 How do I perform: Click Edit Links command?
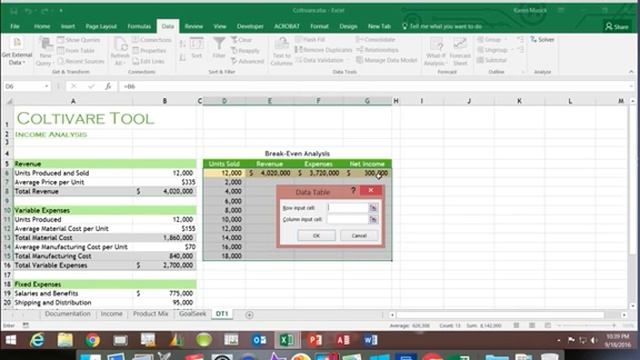(149, 61)
